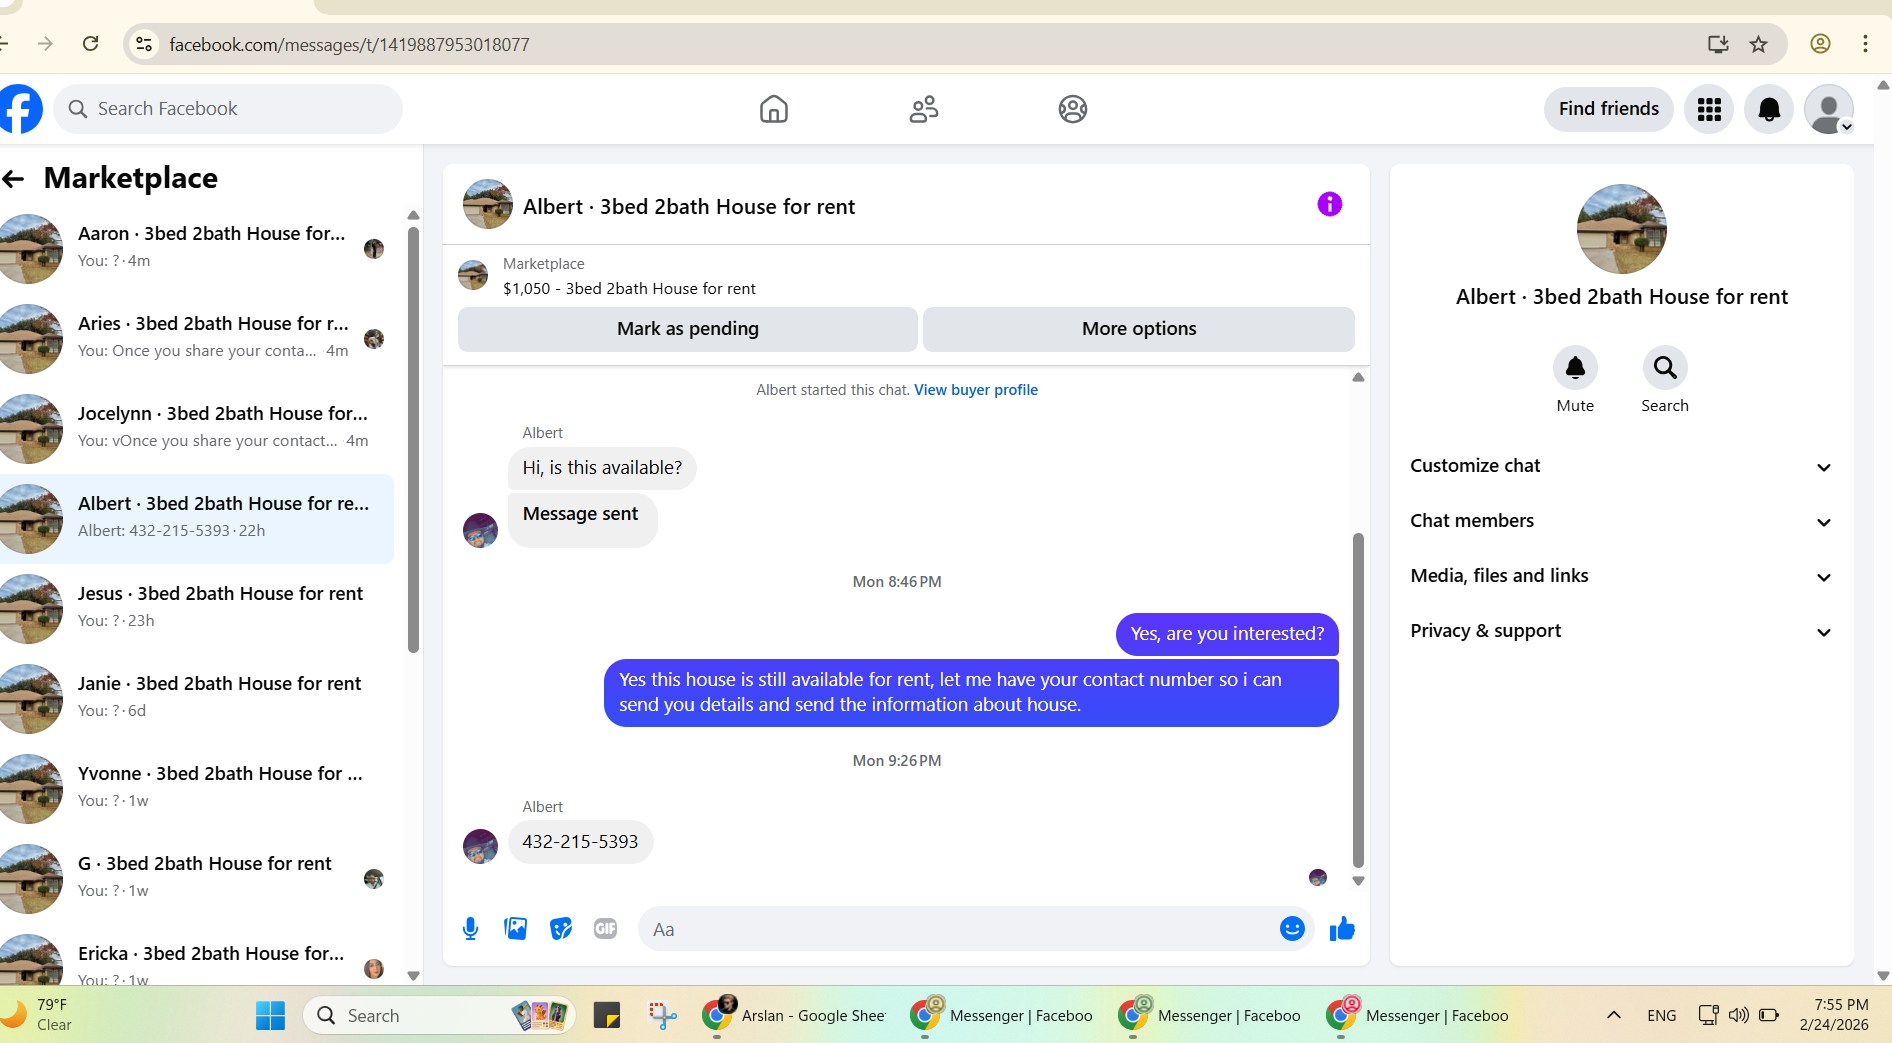The image size is (1892, 1043).
Task: Click the conversation list scrollbar
Action: (x=413, y=440)
